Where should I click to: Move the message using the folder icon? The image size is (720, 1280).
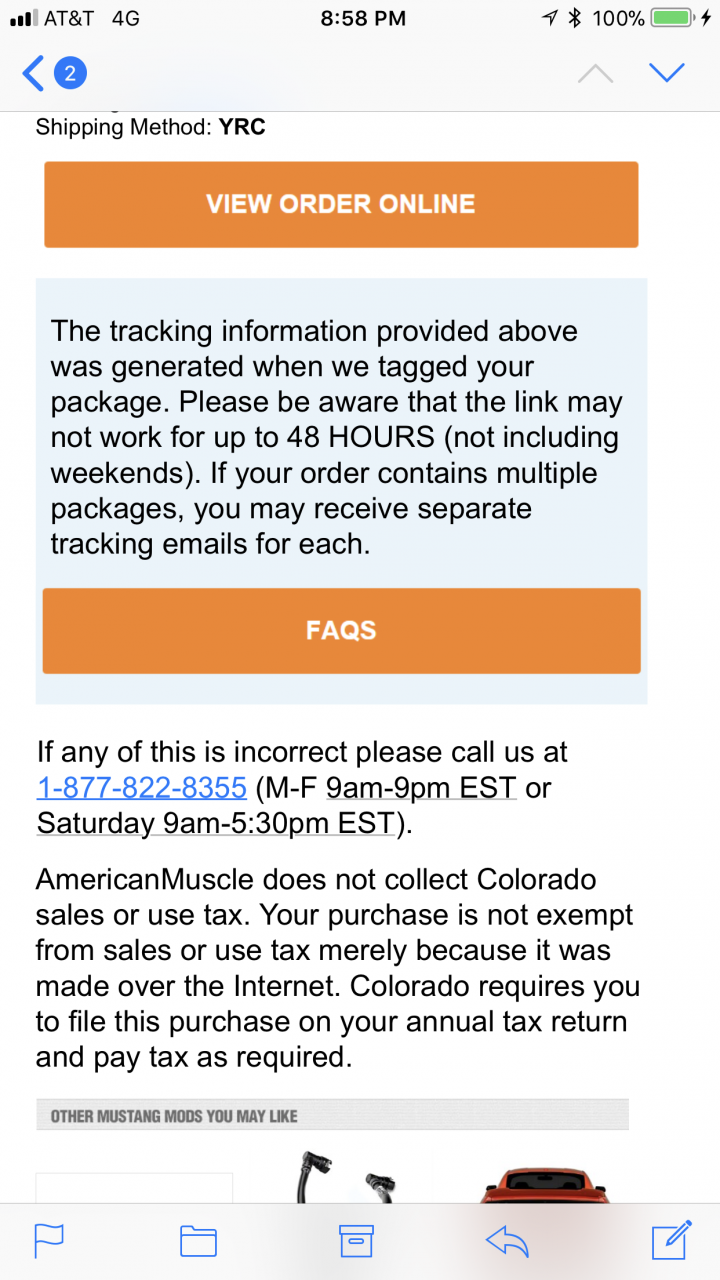coord(198,1240)
